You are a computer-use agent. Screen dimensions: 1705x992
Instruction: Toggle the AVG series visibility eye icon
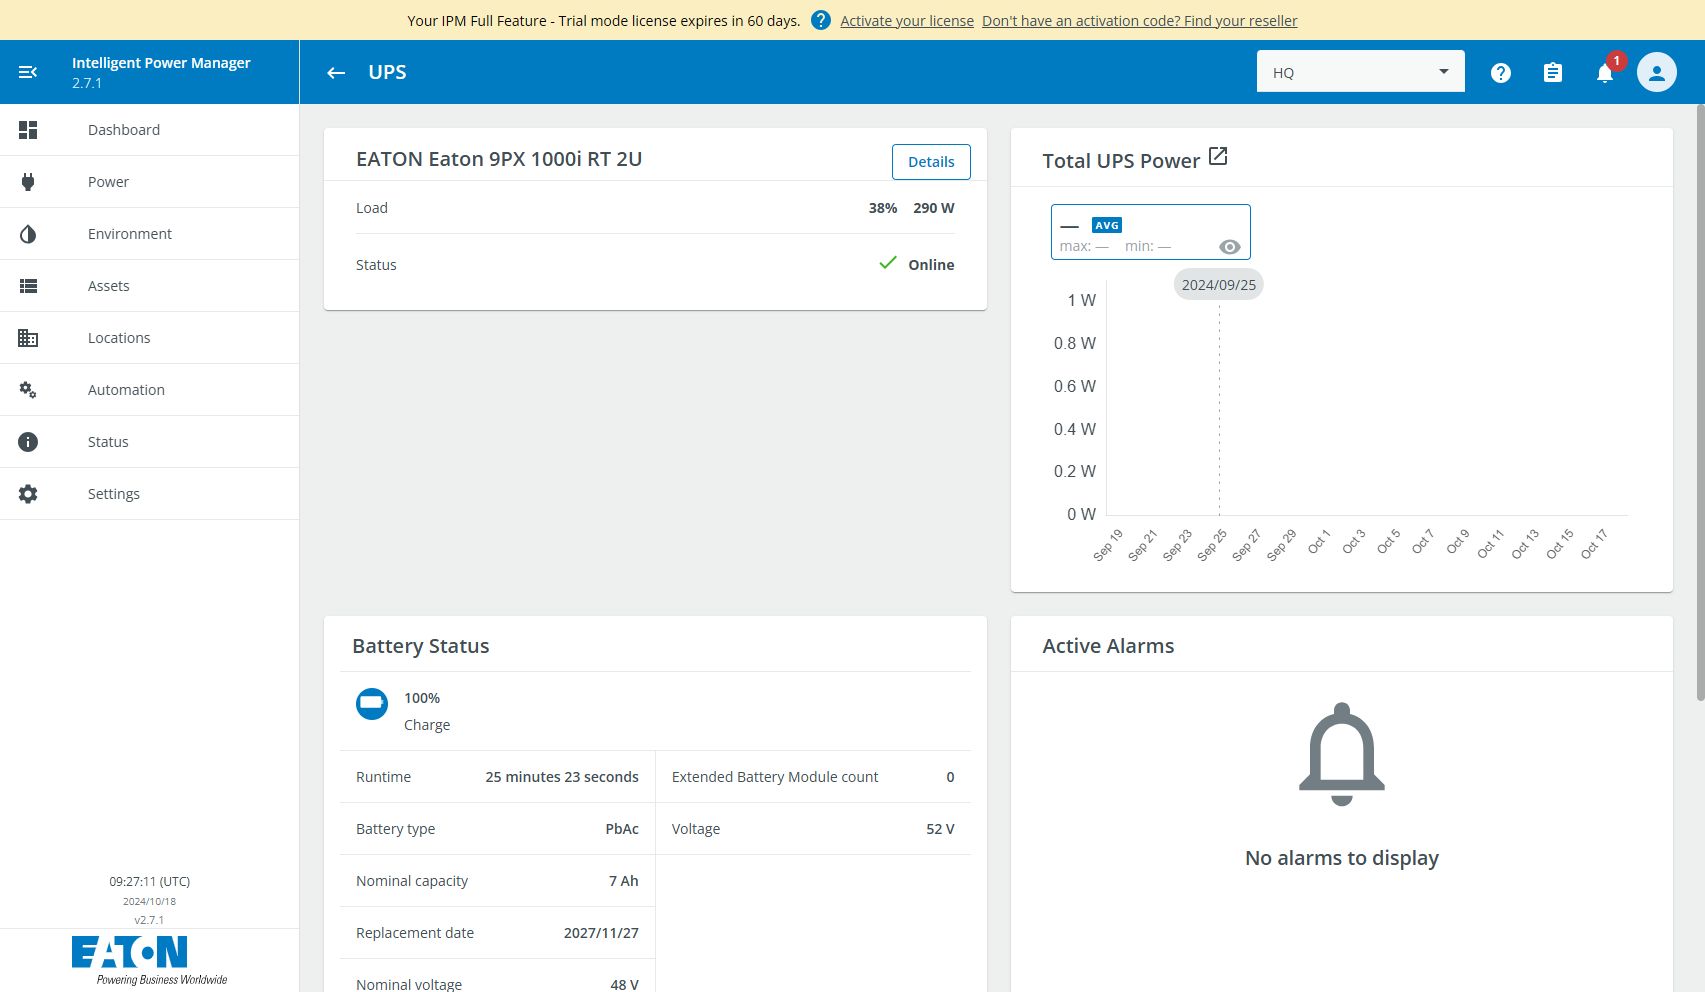pos(1230,247)
